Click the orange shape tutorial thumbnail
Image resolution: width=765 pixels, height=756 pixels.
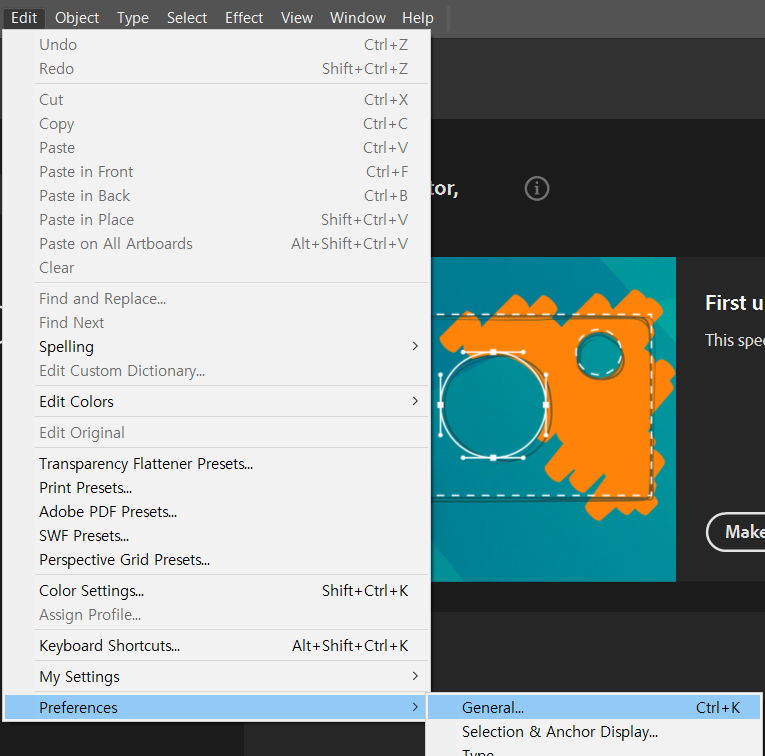pyautogui.click(x=553, y=419)
